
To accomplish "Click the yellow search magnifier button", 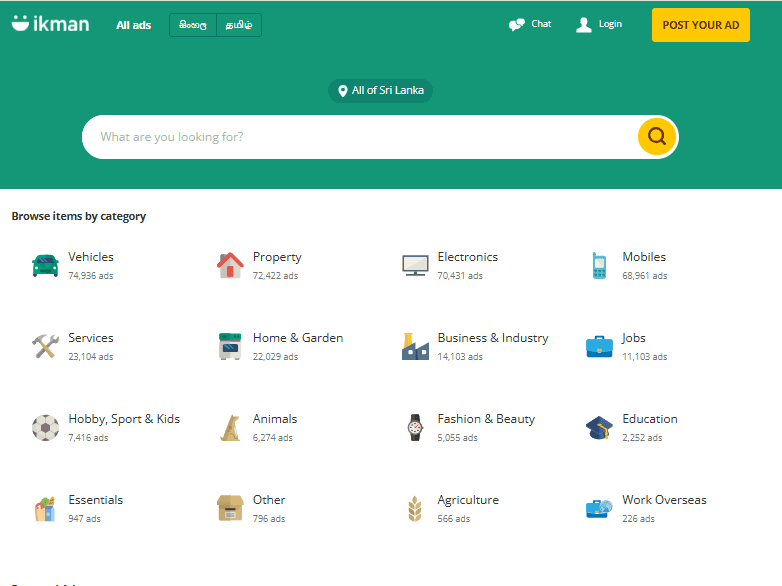I will pyautogui.click(x=656, y=136).
